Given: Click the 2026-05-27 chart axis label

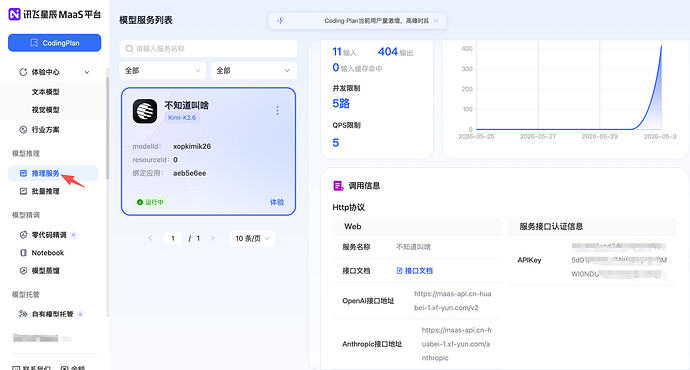Looking at the screenshot, I should [x=538, y=137].
